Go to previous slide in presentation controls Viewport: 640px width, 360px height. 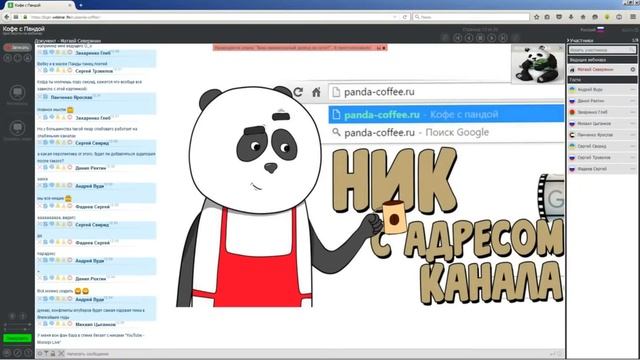[x=469, y=38]
